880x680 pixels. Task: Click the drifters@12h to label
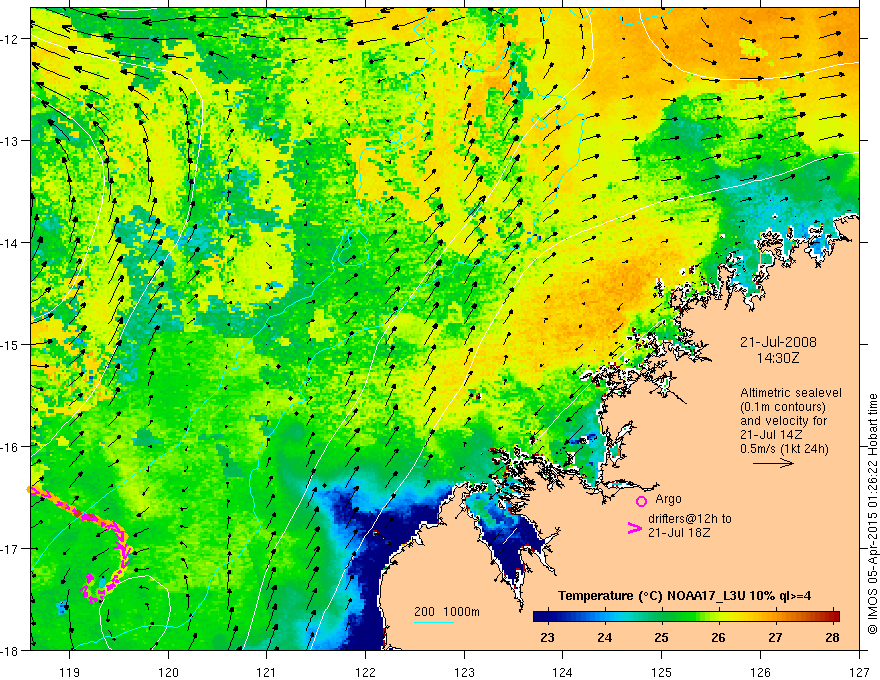pyautogui.click(x=690, y=519)
